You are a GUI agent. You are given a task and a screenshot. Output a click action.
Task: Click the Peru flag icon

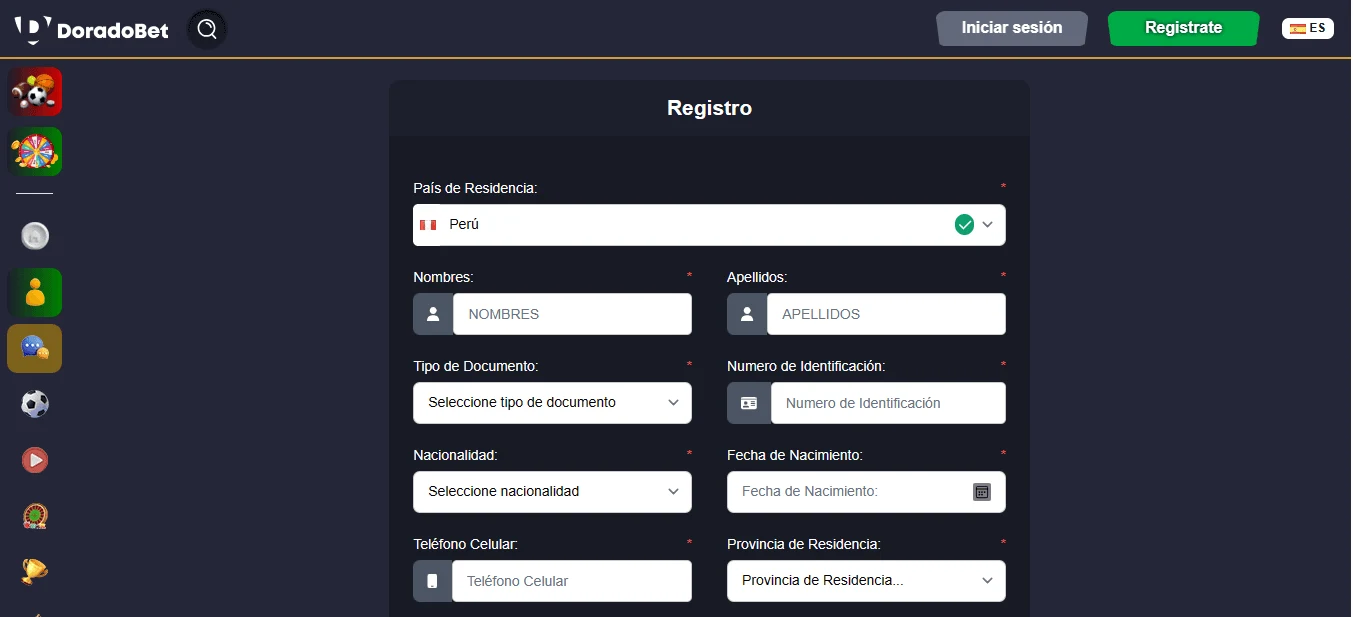(x=429, y=225)
